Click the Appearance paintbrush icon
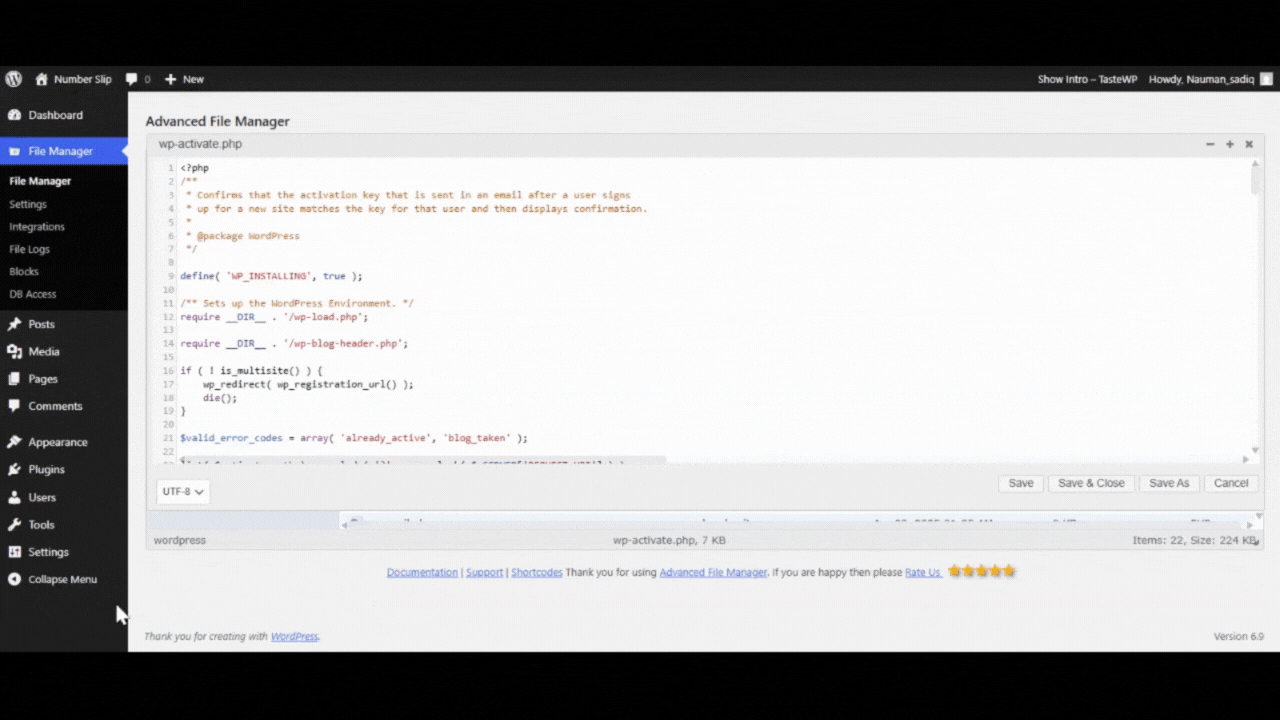 (x=17, y=442)
